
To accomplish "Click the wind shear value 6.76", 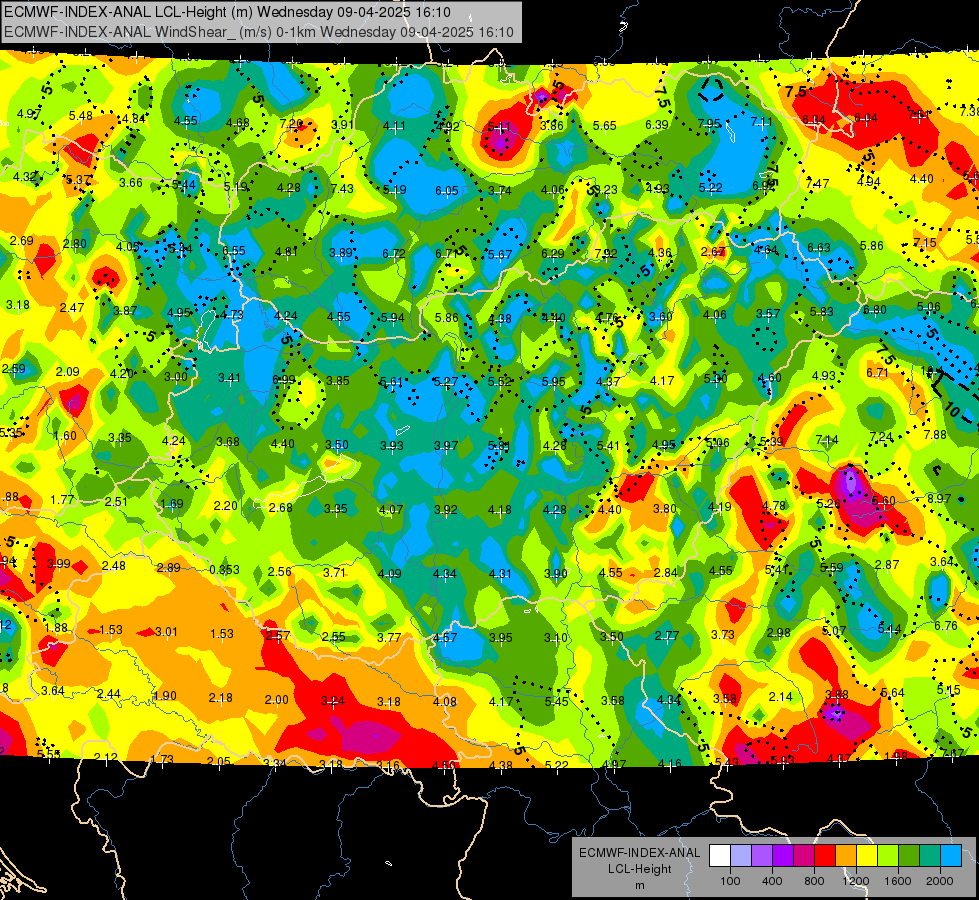I will coord(946,625).
